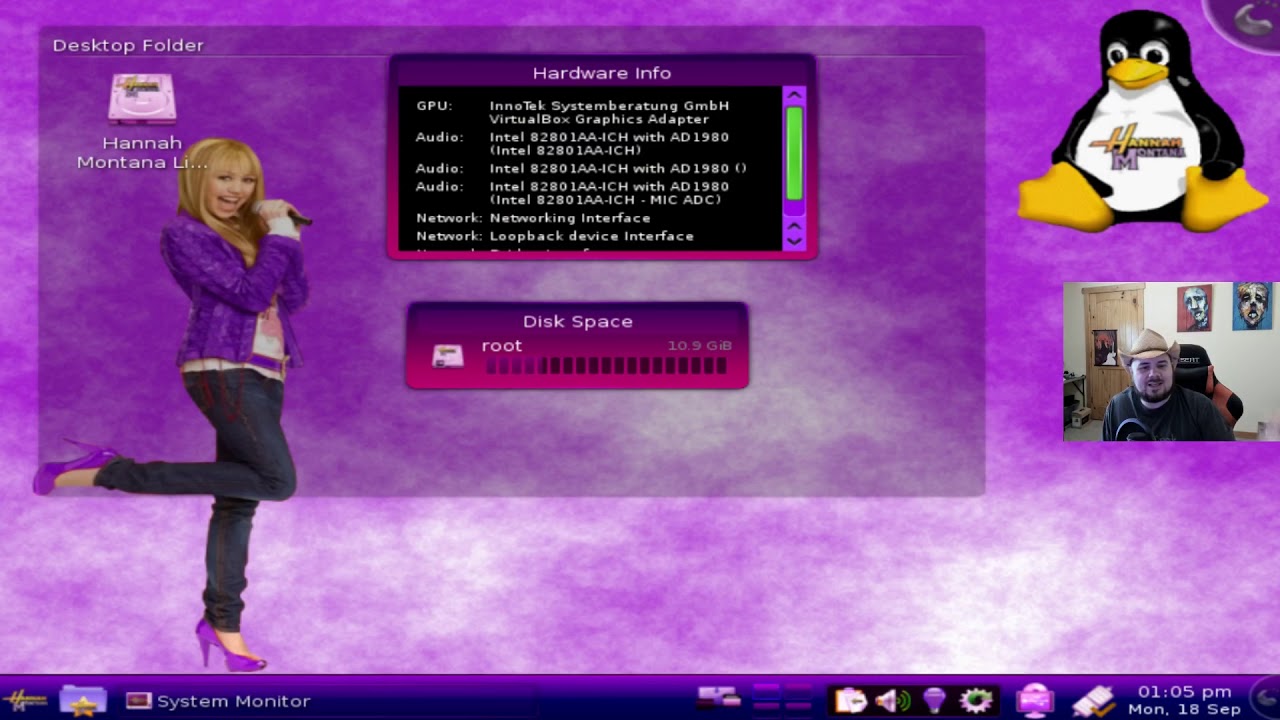Screen dimensions: 1280x720
Task: Open the panel toolbox at taskbar end
Action: (1266, 698)
